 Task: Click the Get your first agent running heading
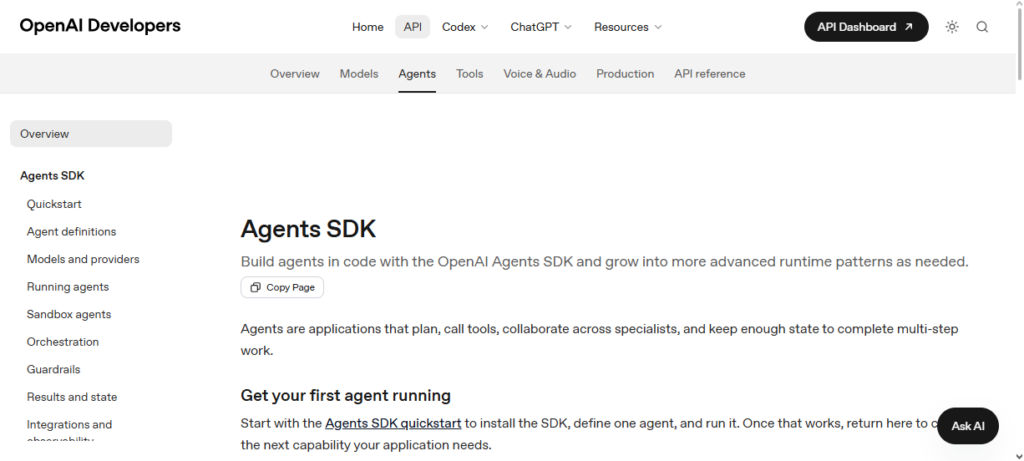tap(345, 396)
